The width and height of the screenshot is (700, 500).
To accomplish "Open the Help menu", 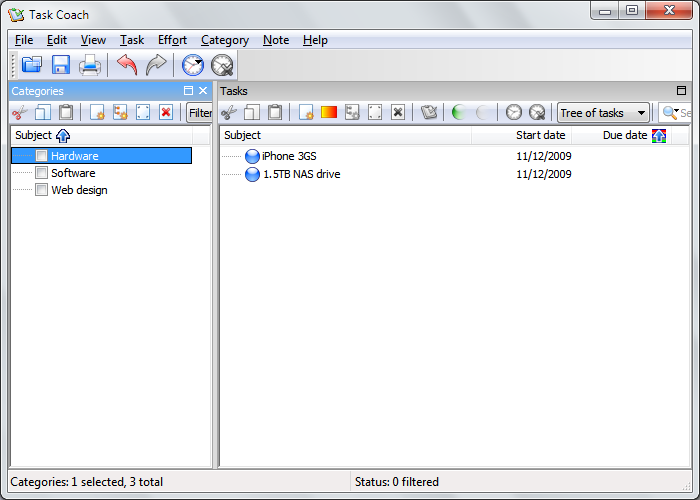I will tap(315, 40).
